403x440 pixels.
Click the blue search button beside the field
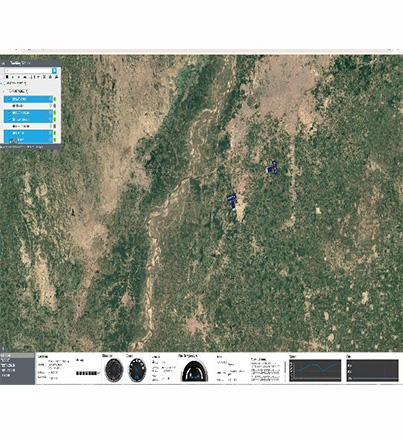(54, 71)
